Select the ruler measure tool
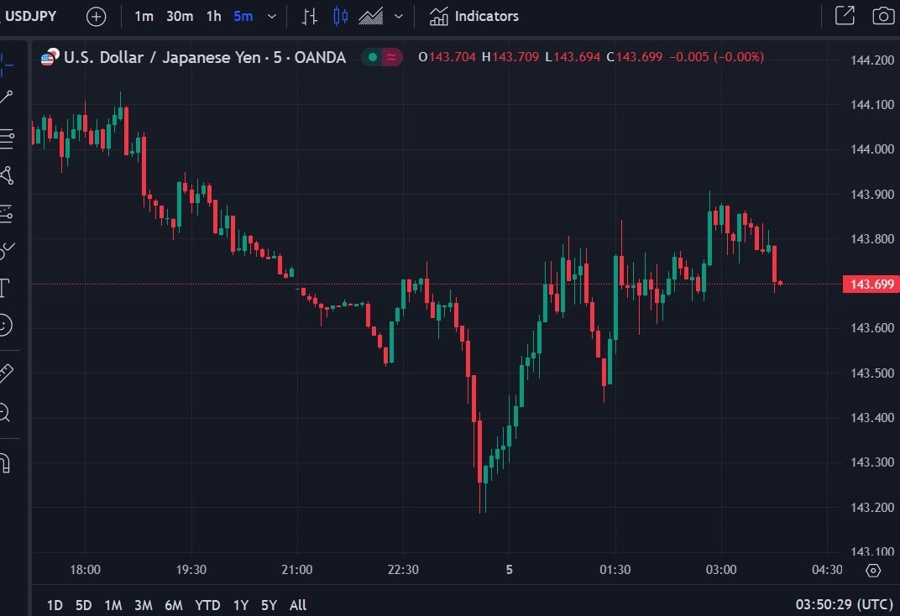The width and height of the screenshot is (900, 616). [6, 374]
